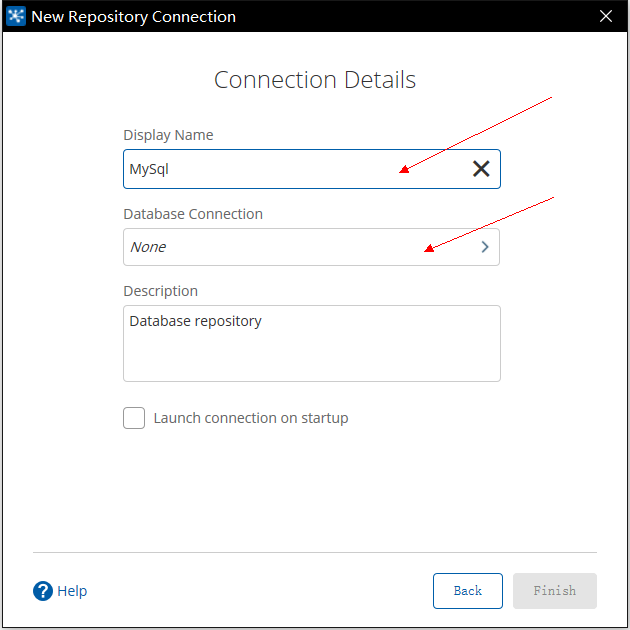Click the New Repository Connection title text
This screenshot has width=630, height=630.
click(x=133, y=17)
